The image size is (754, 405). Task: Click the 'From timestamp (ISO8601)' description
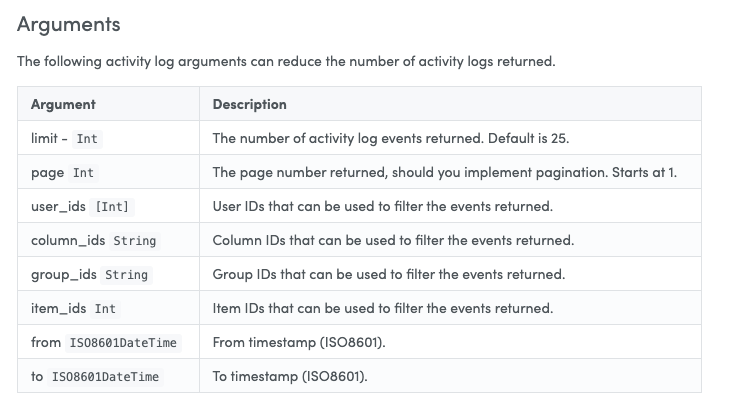[x=299, y=342]
